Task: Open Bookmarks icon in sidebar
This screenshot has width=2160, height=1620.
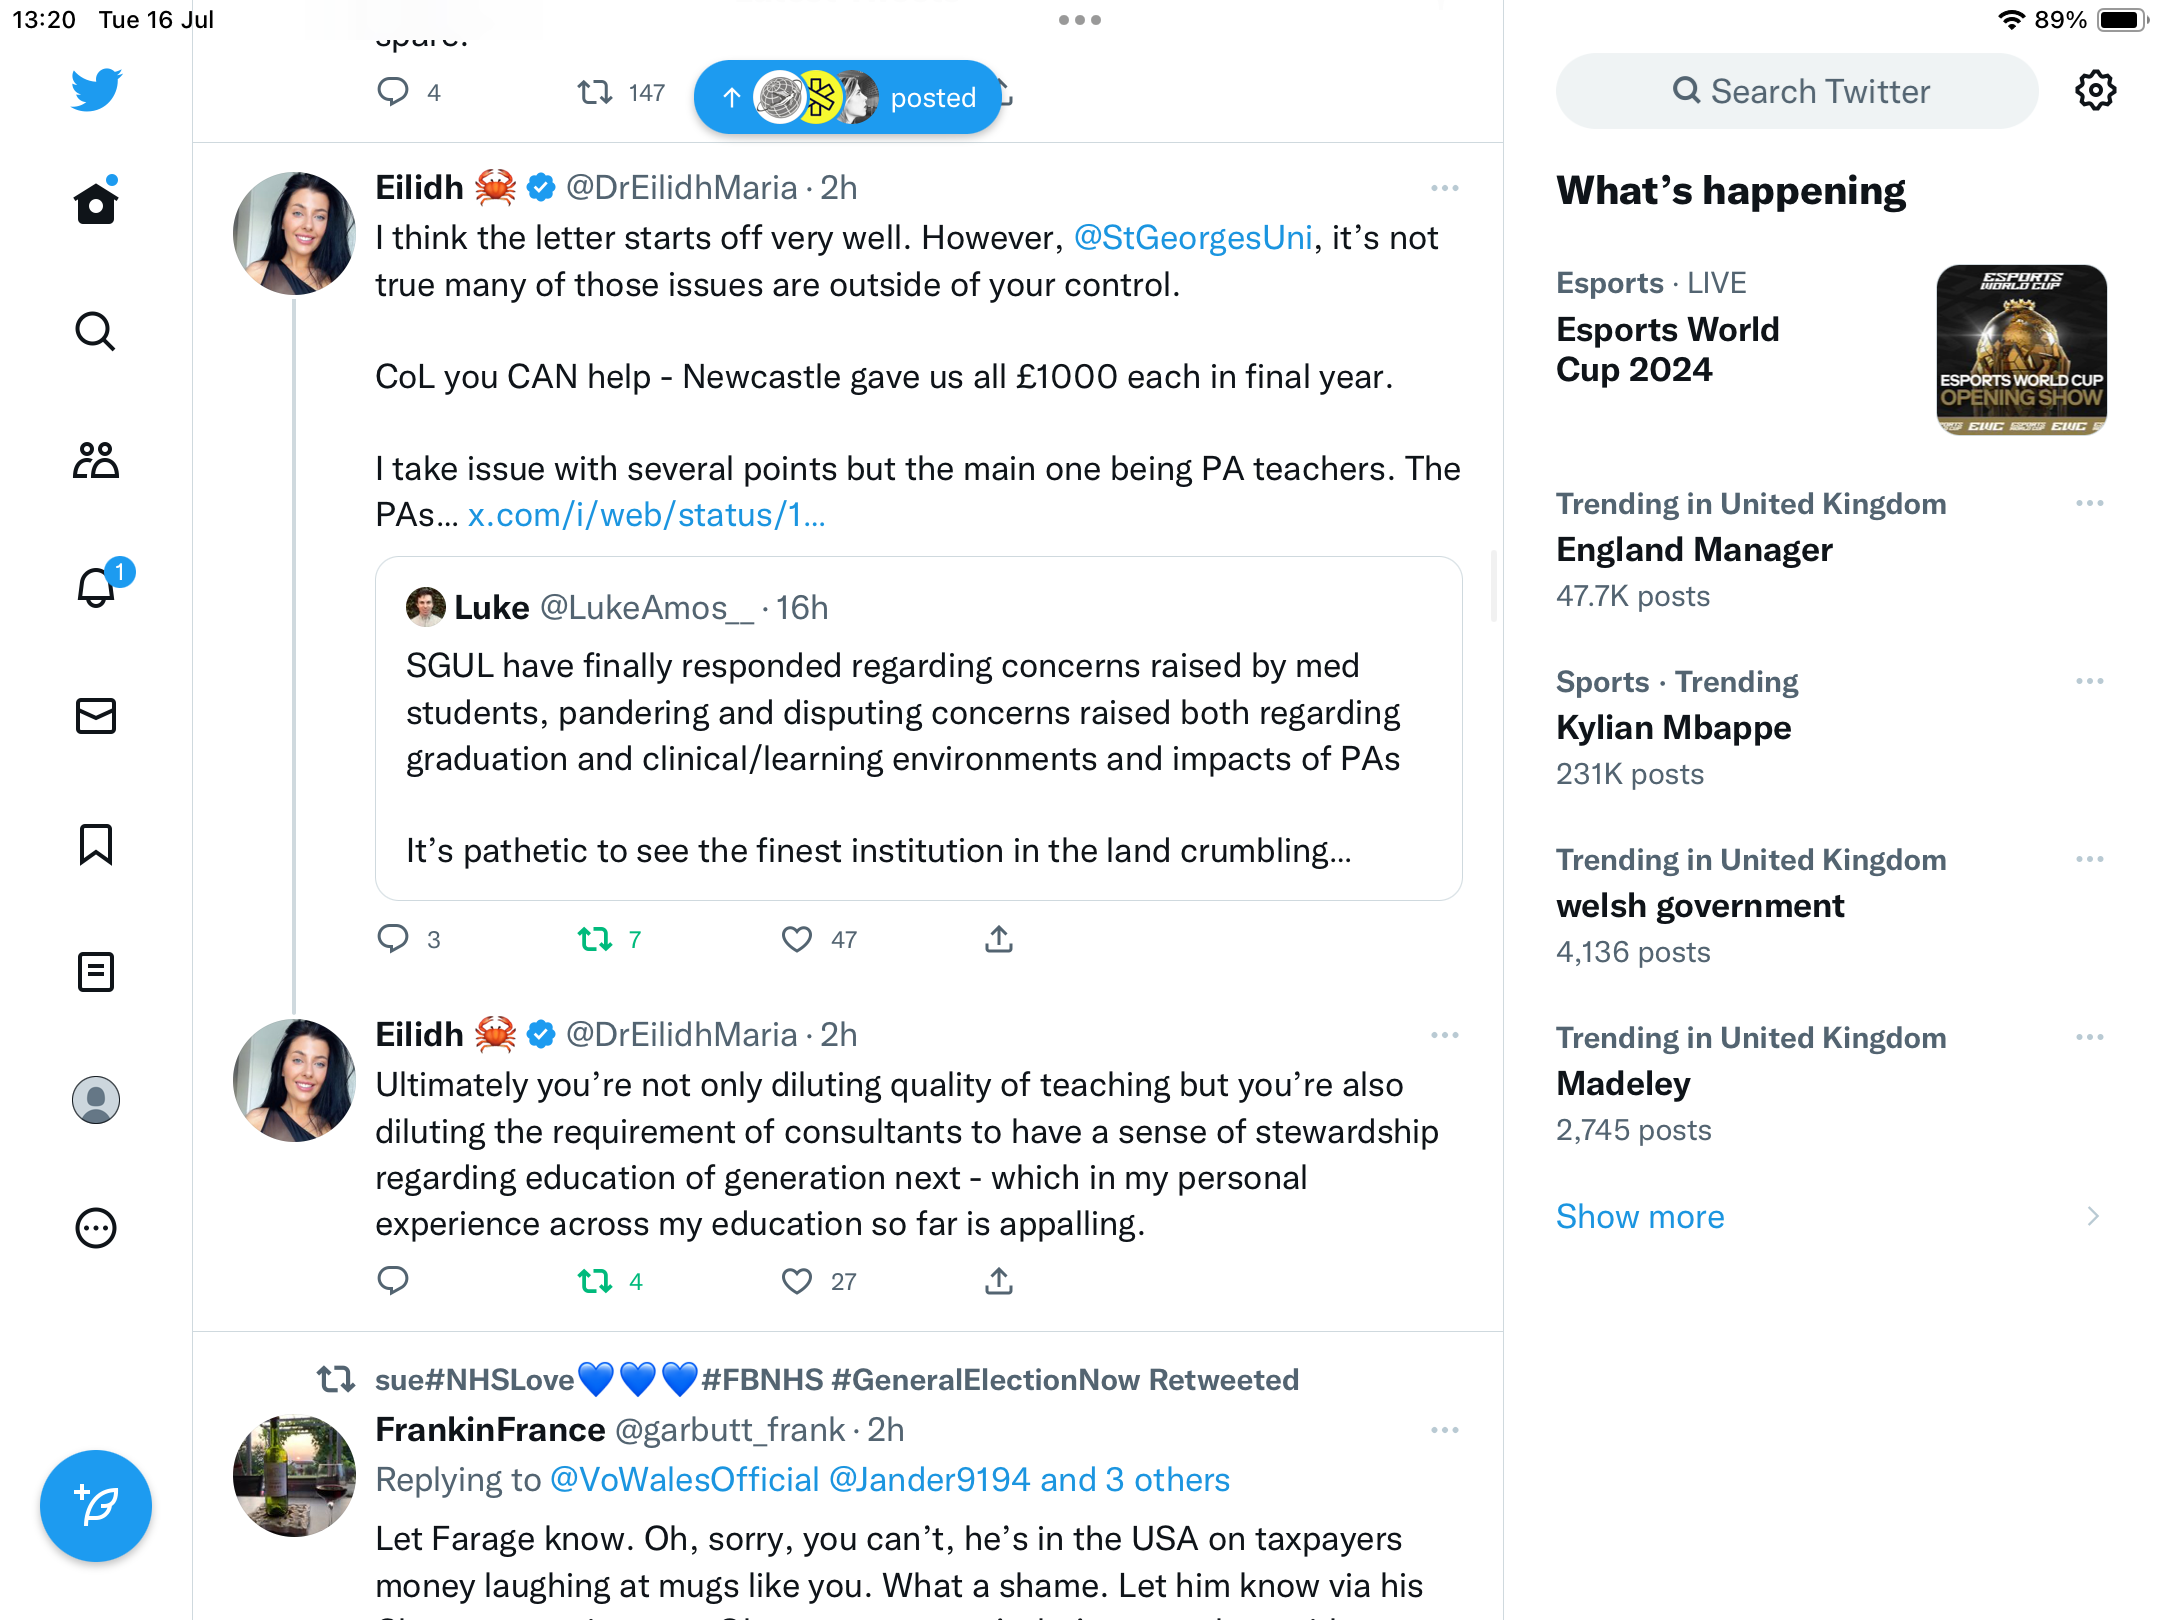Action: (x=96, y=844)
